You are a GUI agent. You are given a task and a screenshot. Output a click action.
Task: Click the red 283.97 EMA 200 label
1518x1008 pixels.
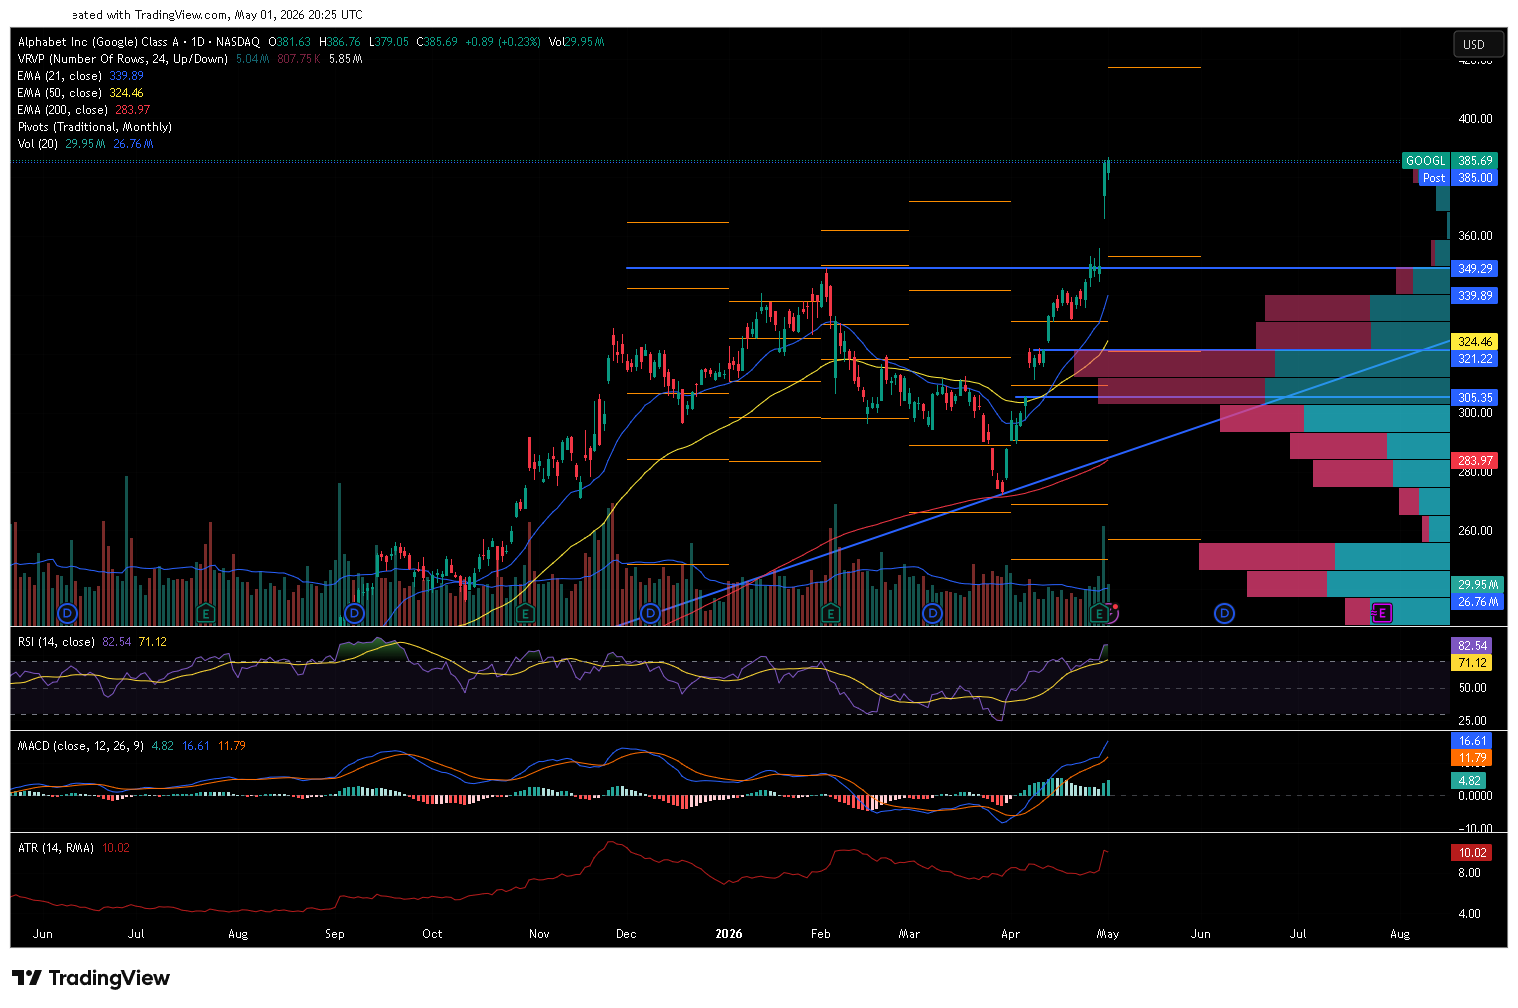[x=1474, y=461]
